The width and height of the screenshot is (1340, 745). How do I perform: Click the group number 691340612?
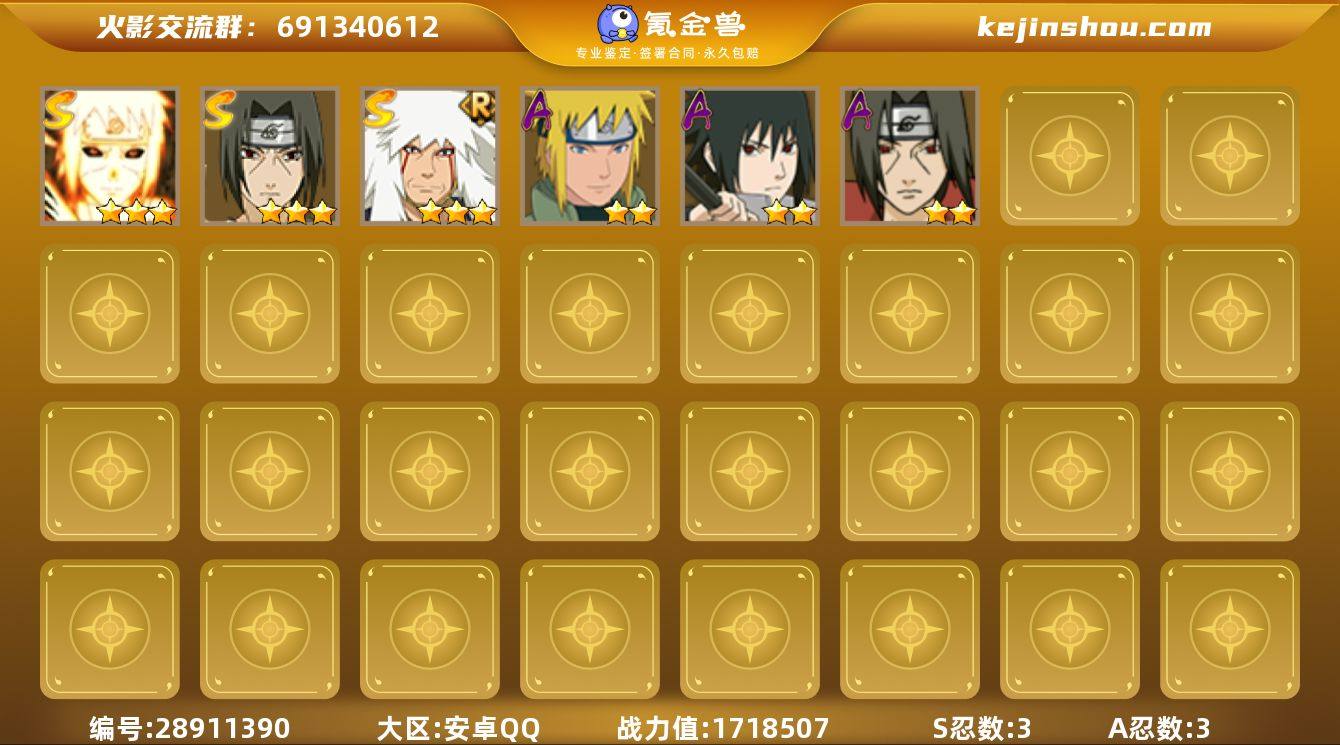[x=358, y=27]
